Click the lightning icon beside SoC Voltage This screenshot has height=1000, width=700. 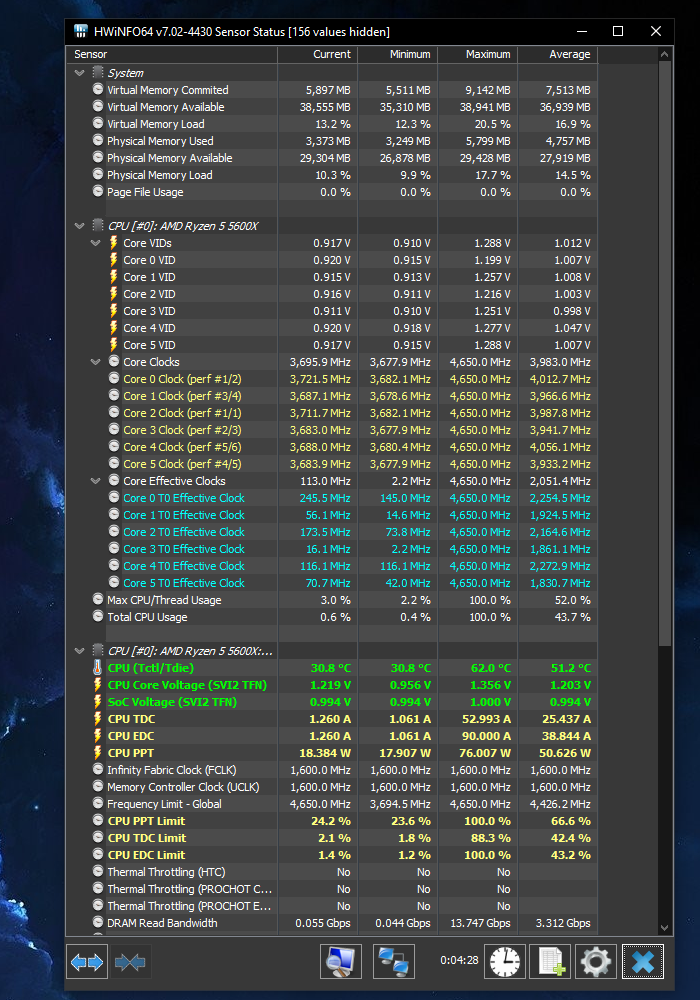pyautogui.click(x=98, y=702)
